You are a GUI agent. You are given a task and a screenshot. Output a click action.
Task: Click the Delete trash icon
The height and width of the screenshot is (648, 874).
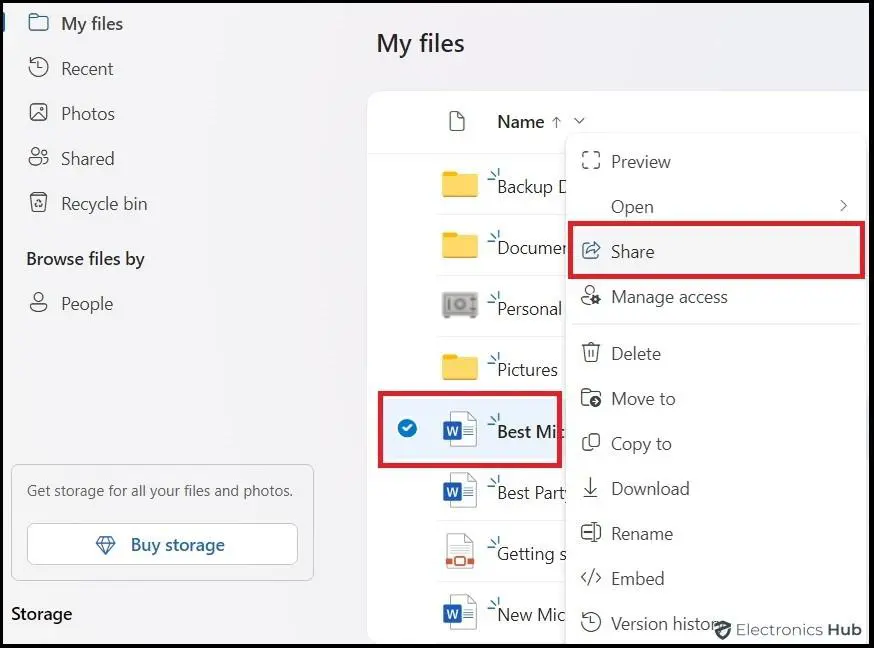tap(591, 353)
